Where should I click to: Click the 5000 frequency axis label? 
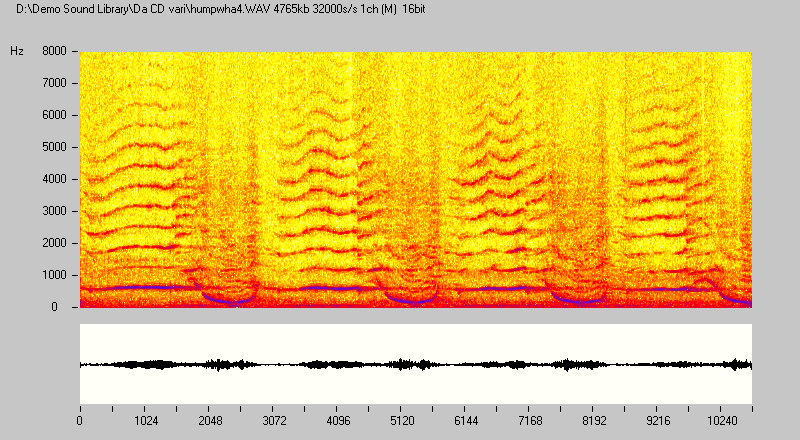point(55,147)
